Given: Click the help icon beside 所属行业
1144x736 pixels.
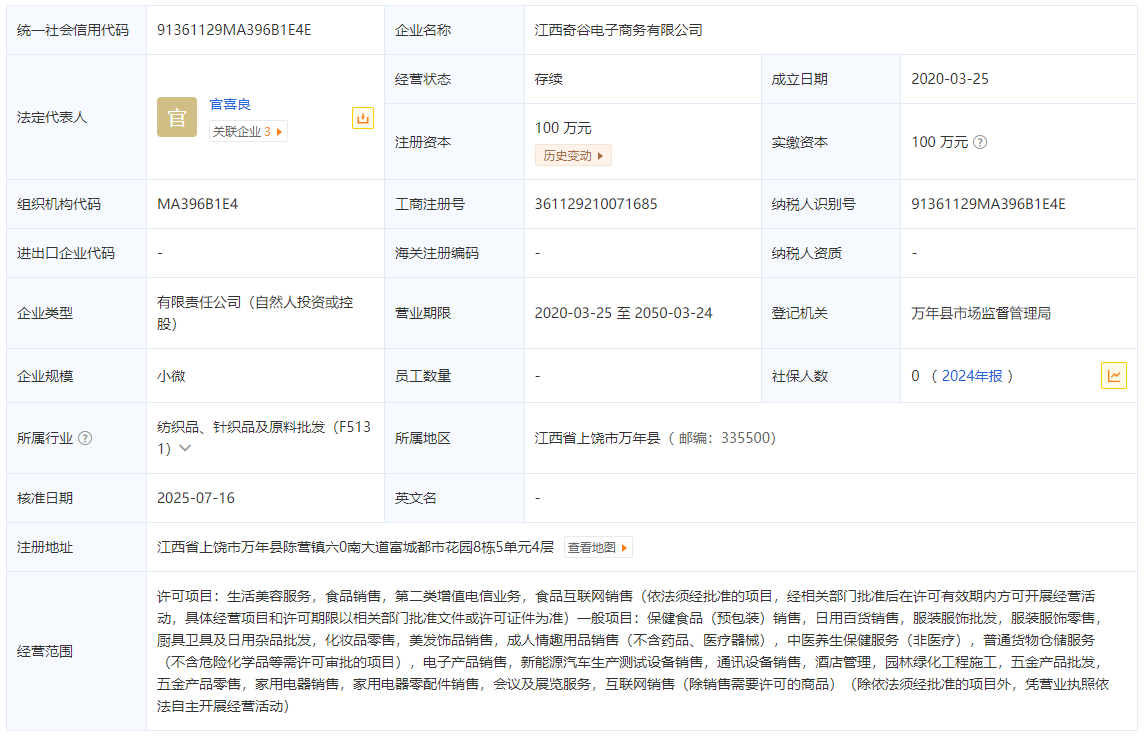Looking at the screenshot, I should (85, 438).
